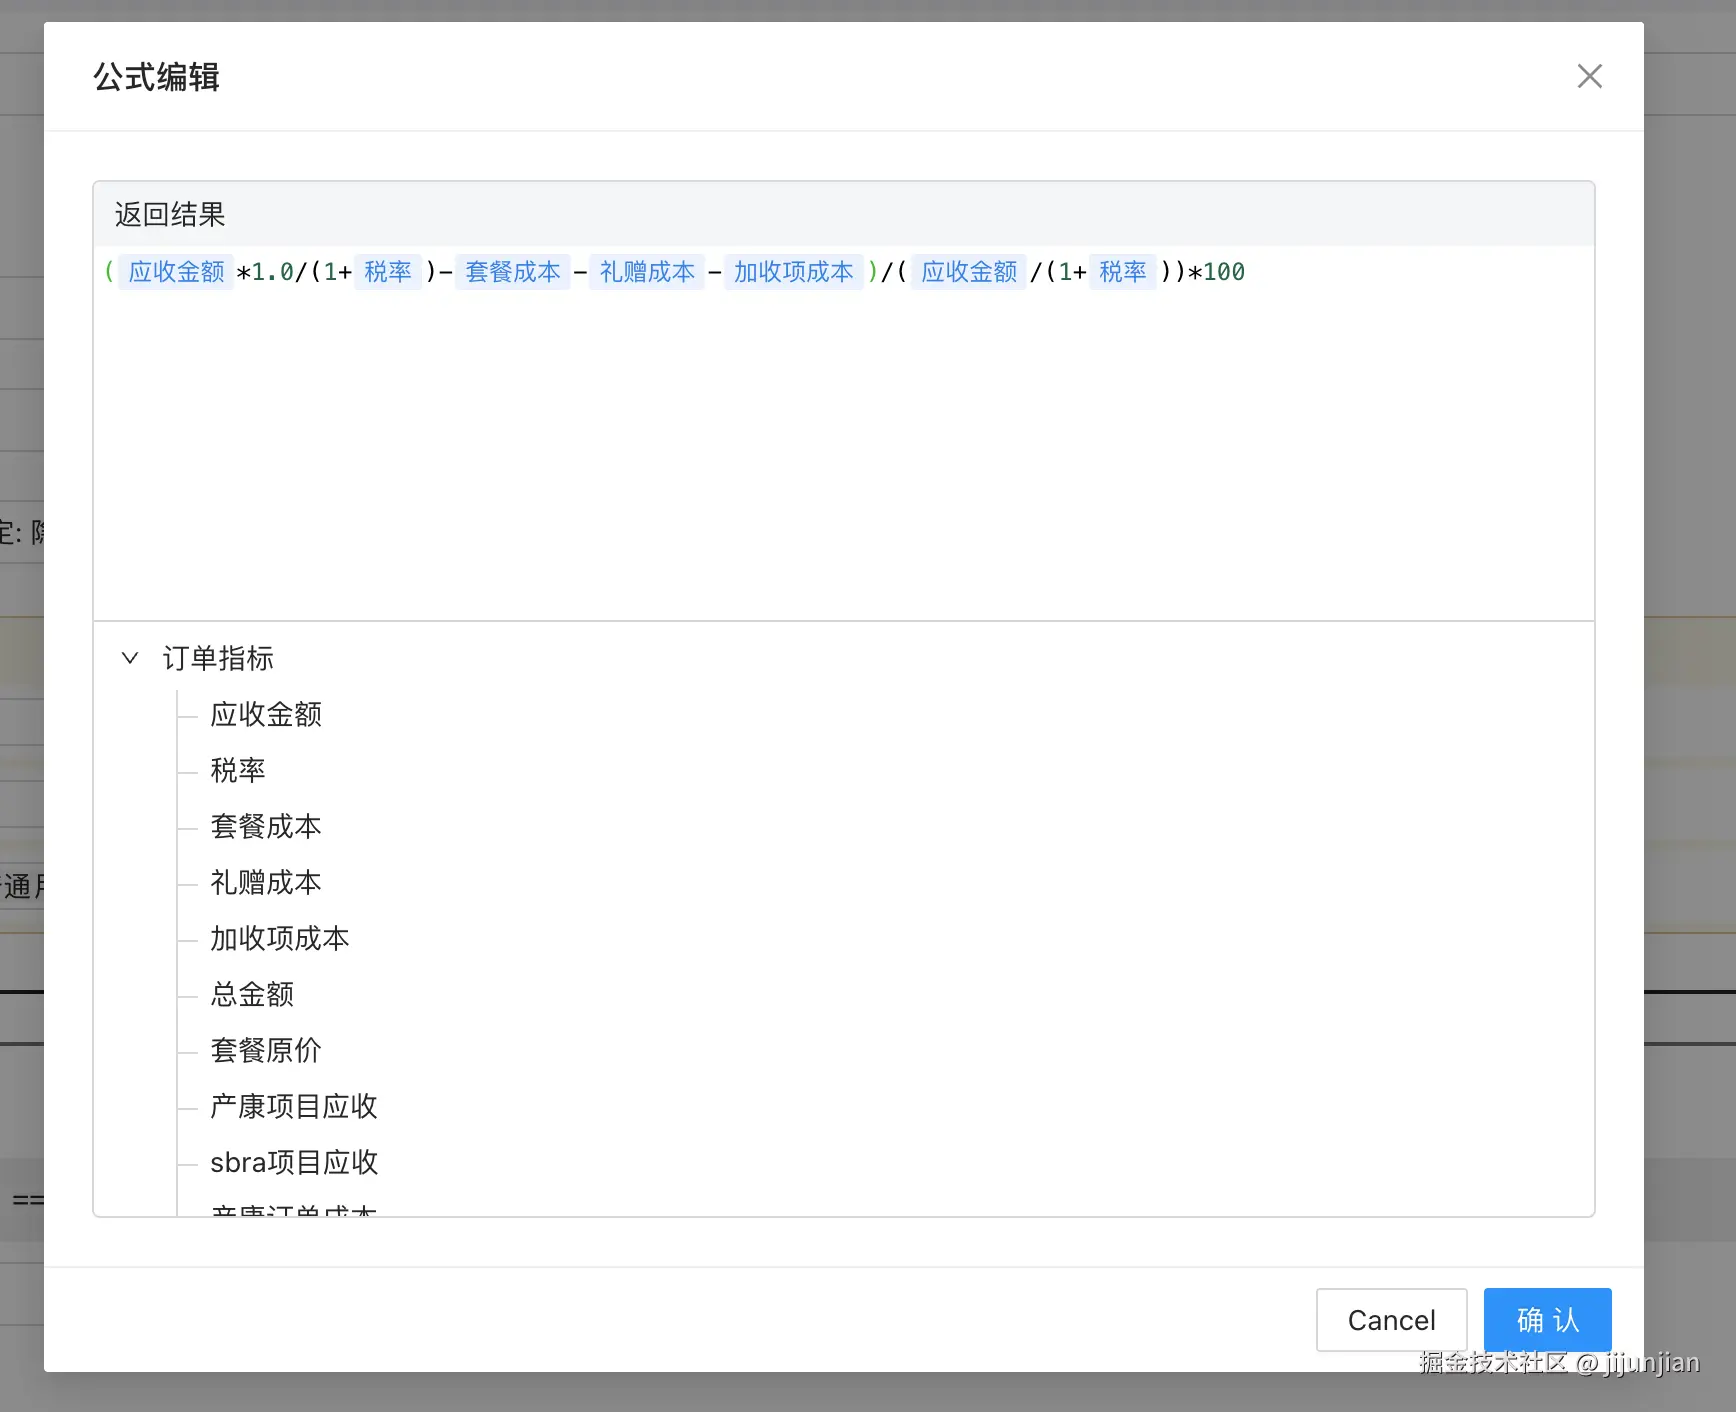The height and width of the screenshot is (1412, 1736).
Task: Select 套餐原价 in the indicator tree
Action: [x=266, y=1050]
